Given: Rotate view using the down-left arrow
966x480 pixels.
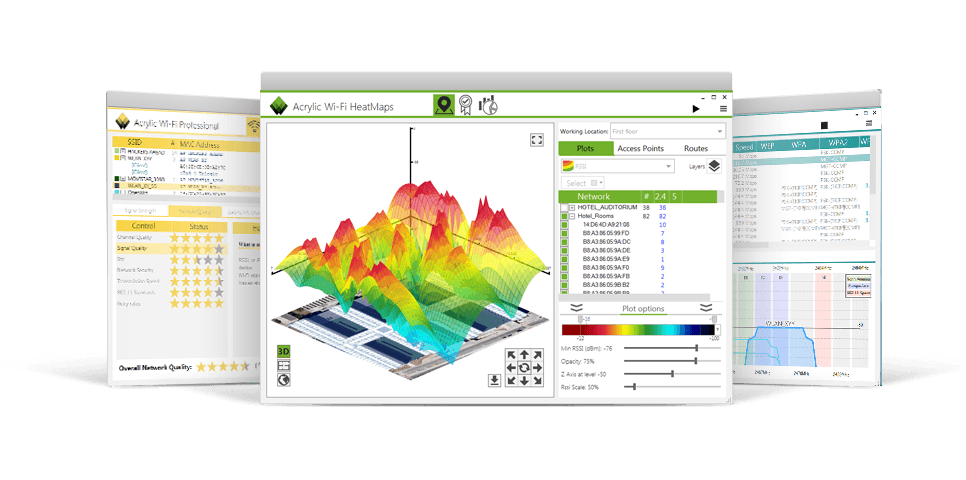Looking at the screenshot, I should click(x=511, y=381).
